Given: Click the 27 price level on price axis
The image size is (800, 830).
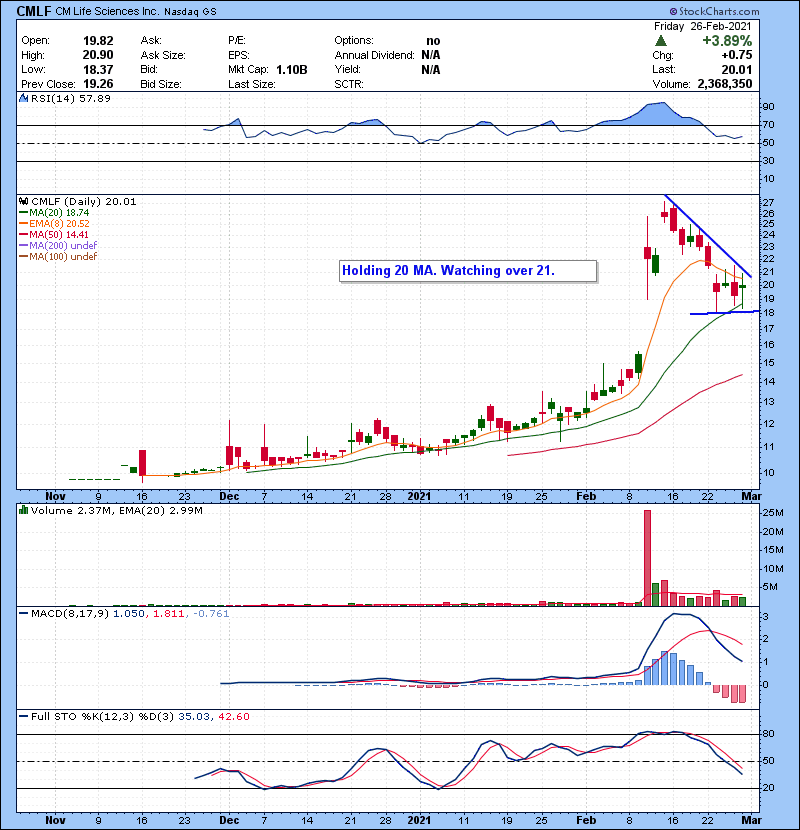Looking at the screenshot, I should click(768, 203).
